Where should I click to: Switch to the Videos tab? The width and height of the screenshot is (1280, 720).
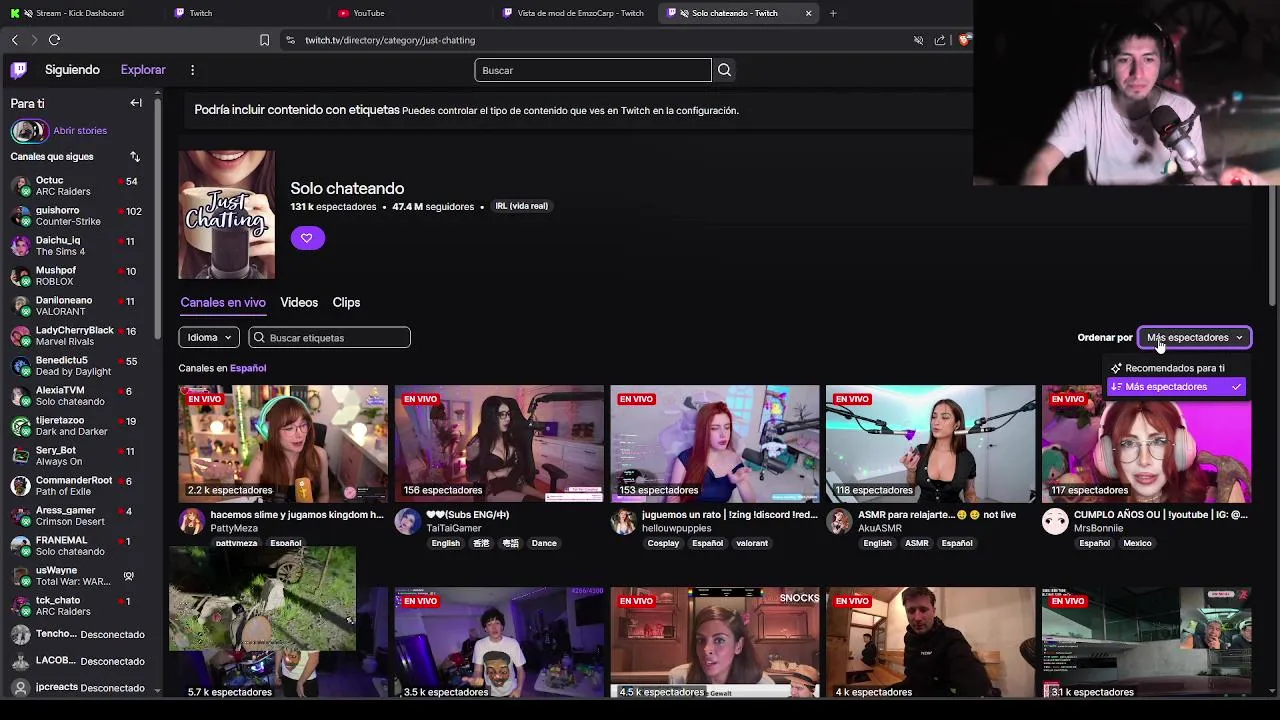(x=299, y=302)
